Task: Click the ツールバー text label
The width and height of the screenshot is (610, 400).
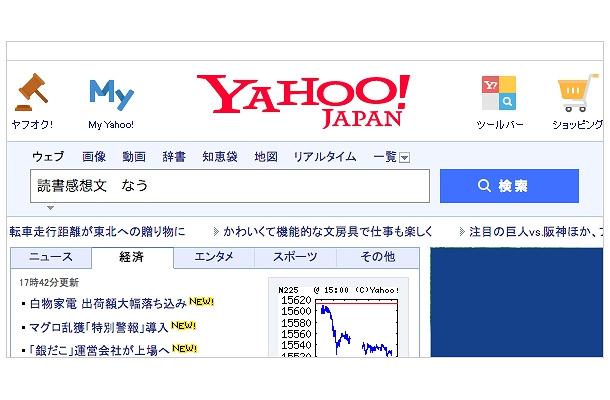Action: [500, 125]
